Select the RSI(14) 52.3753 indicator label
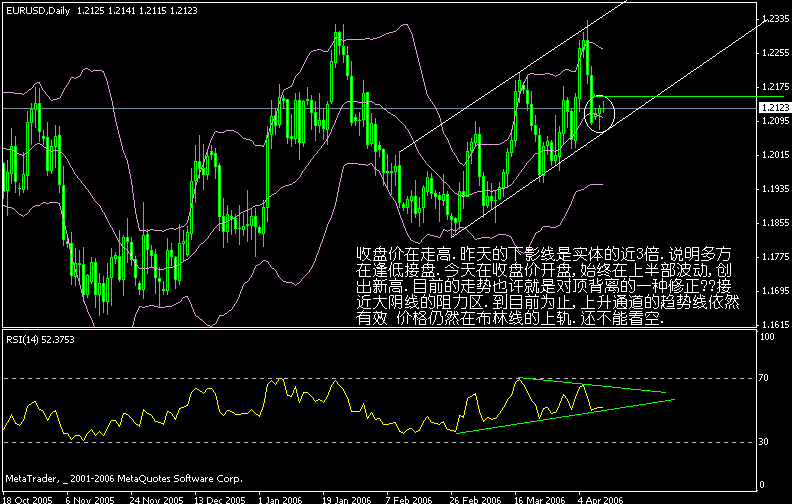The height and width of the screenshot is (504, 792). tap(40, 340)
